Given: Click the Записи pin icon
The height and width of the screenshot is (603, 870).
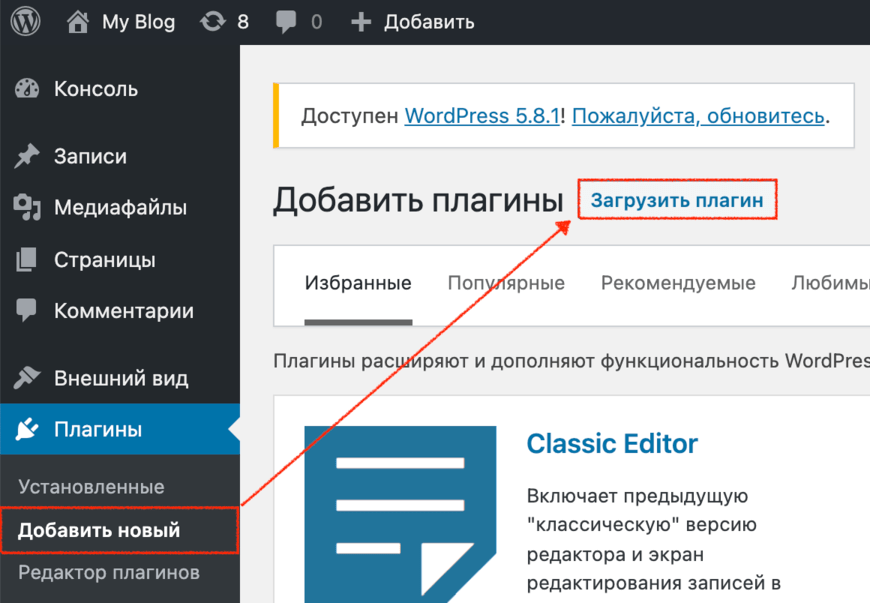Looking at the screenshot, I should click(x=27, y=156).
